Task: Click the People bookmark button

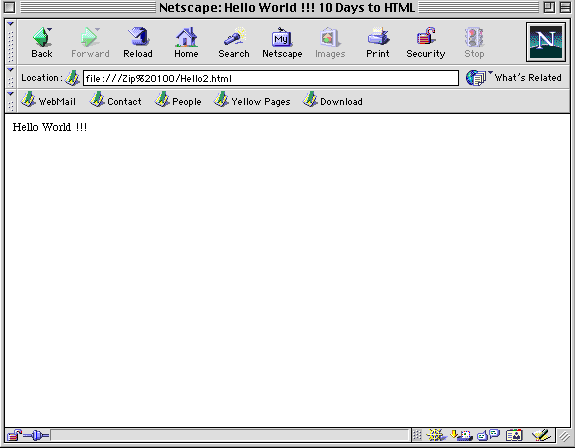Action: (178, 101)
